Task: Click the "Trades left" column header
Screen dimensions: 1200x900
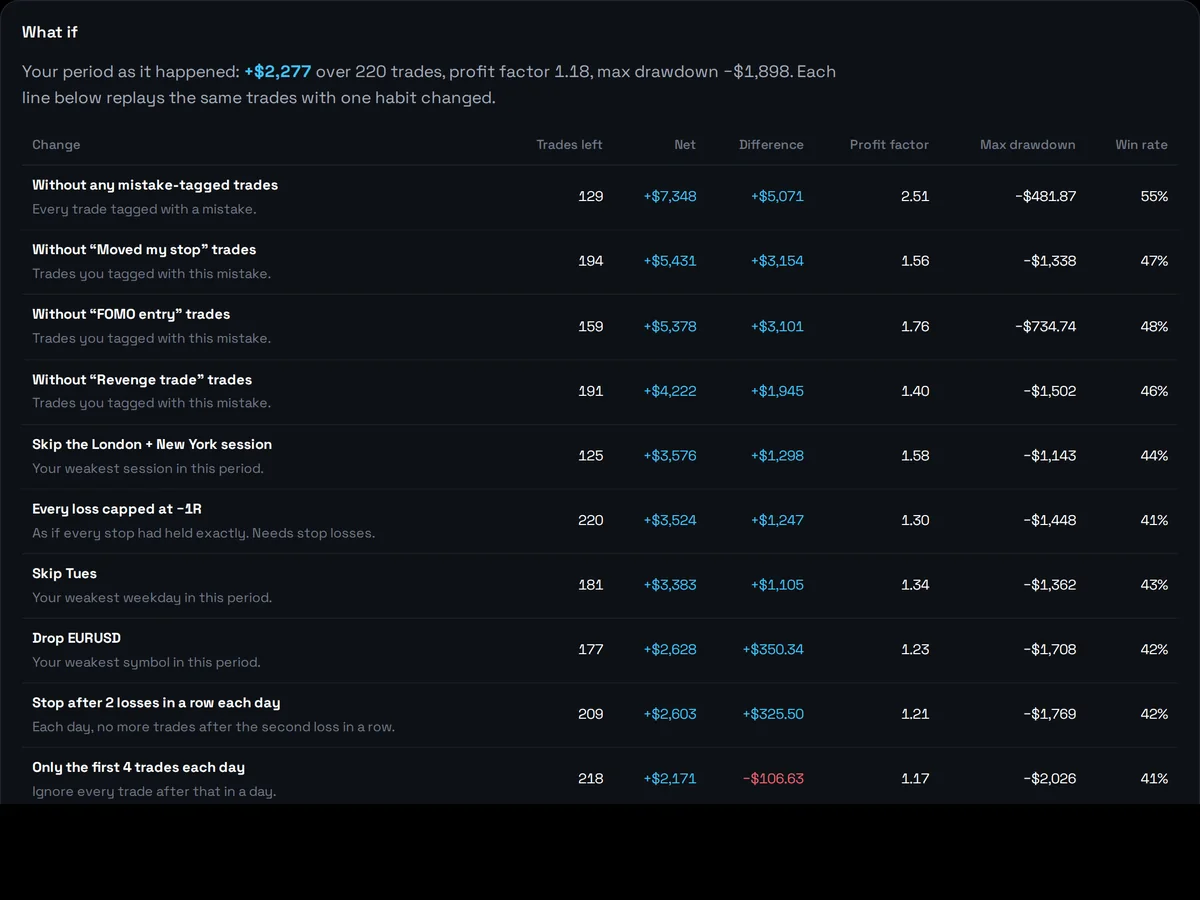Action: pyautogui.click(x=569, y=145)
